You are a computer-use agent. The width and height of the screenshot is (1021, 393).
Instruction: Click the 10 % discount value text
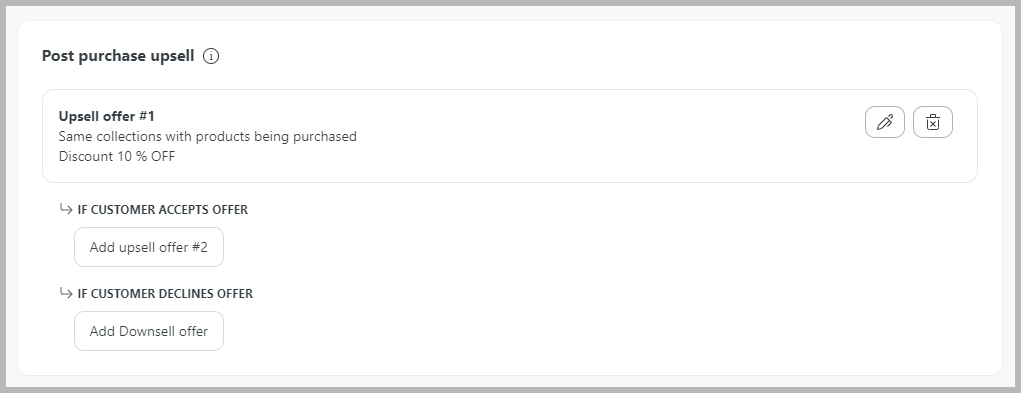[x=132, y=156]
